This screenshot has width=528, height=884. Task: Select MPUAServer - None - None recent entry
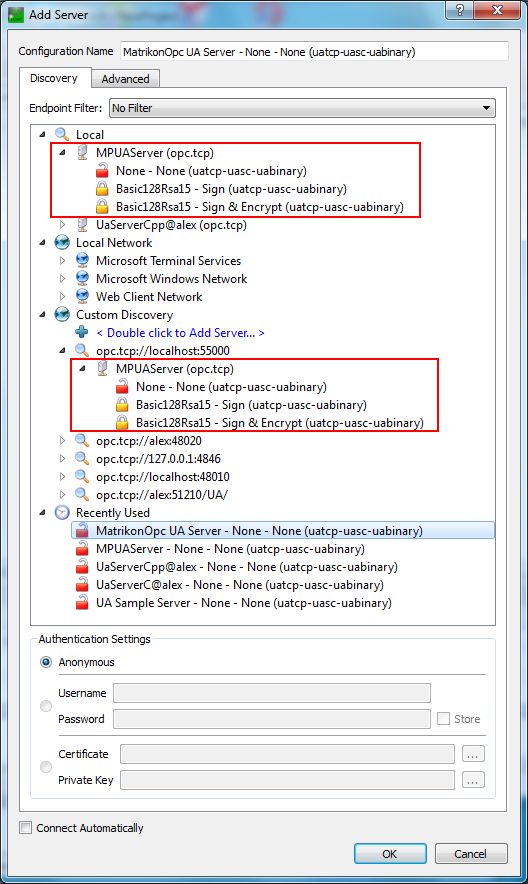coord(230,549)
